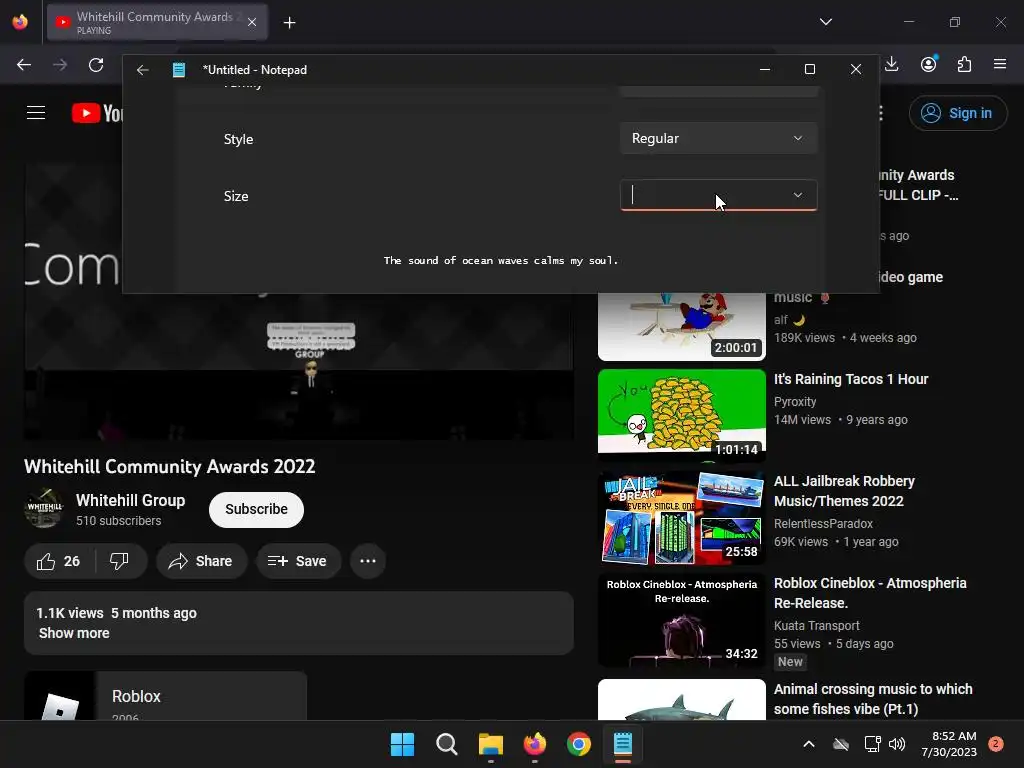The width and height of the screenshot is (1024, 768).
Task: Share the Whitehill Community Awards video
Action: coord(201,561)
